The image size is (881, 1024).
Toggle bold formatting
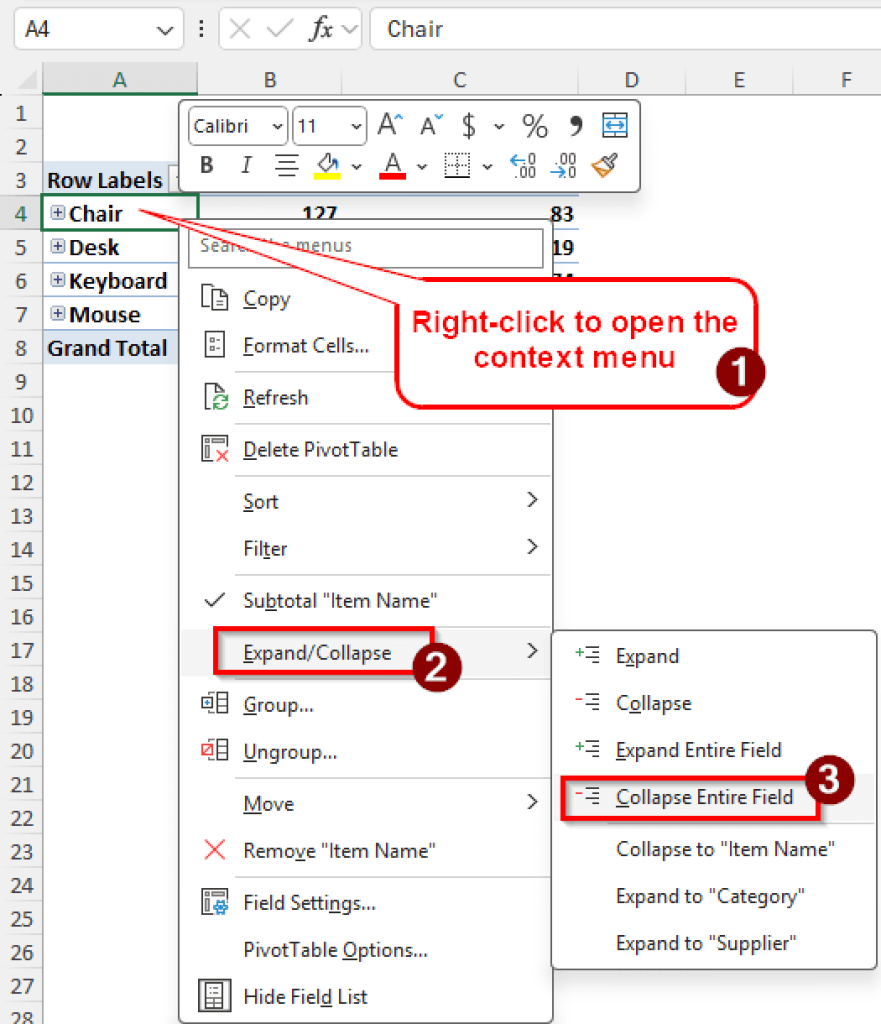tap(206, 164)
